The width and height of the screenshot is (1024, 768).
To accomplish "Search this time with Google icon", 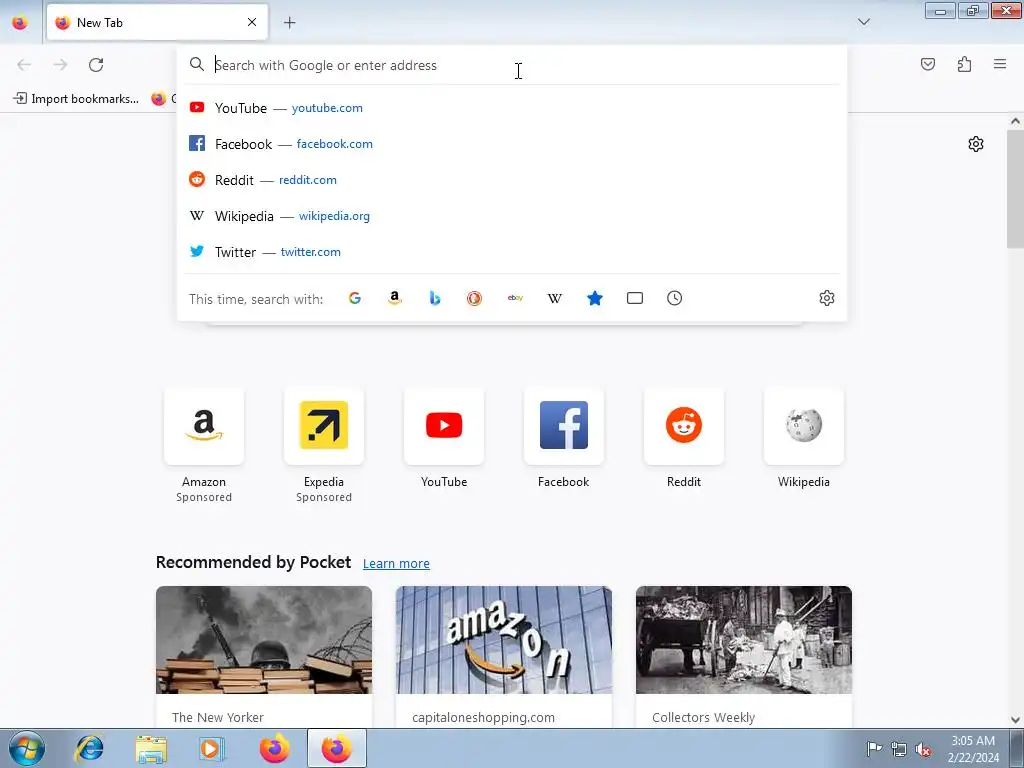I will pyautogui.click(x=355, y=298).
